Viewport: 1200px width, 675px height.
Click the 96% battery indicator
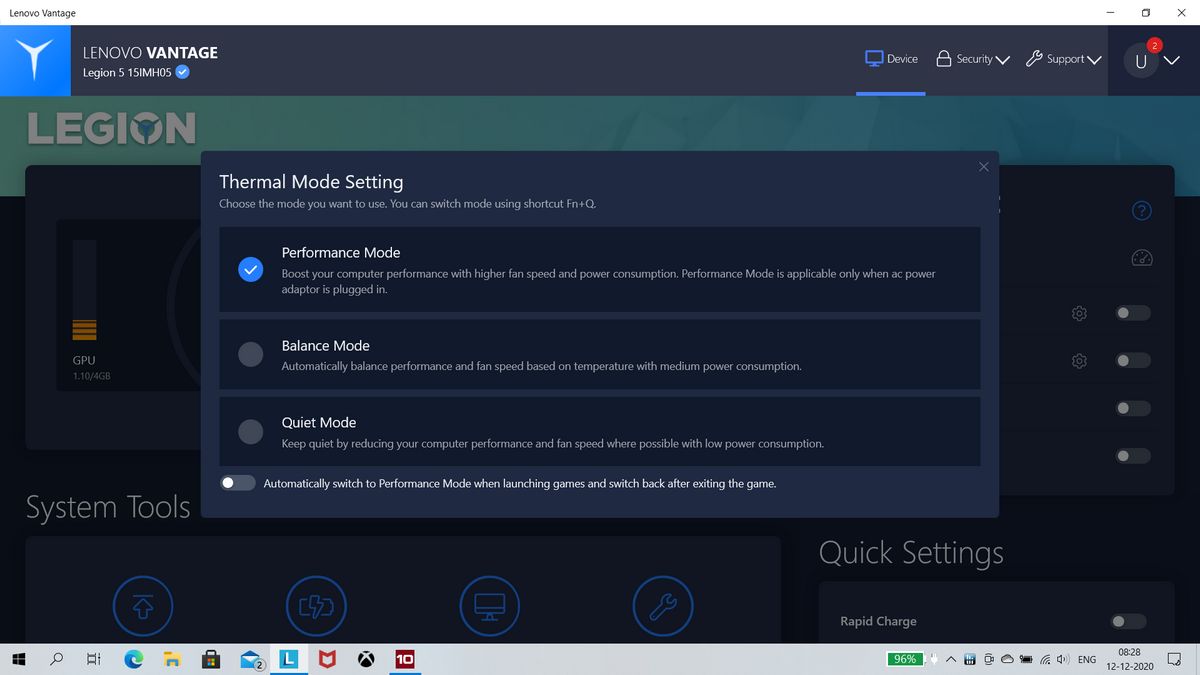[905, 659]
